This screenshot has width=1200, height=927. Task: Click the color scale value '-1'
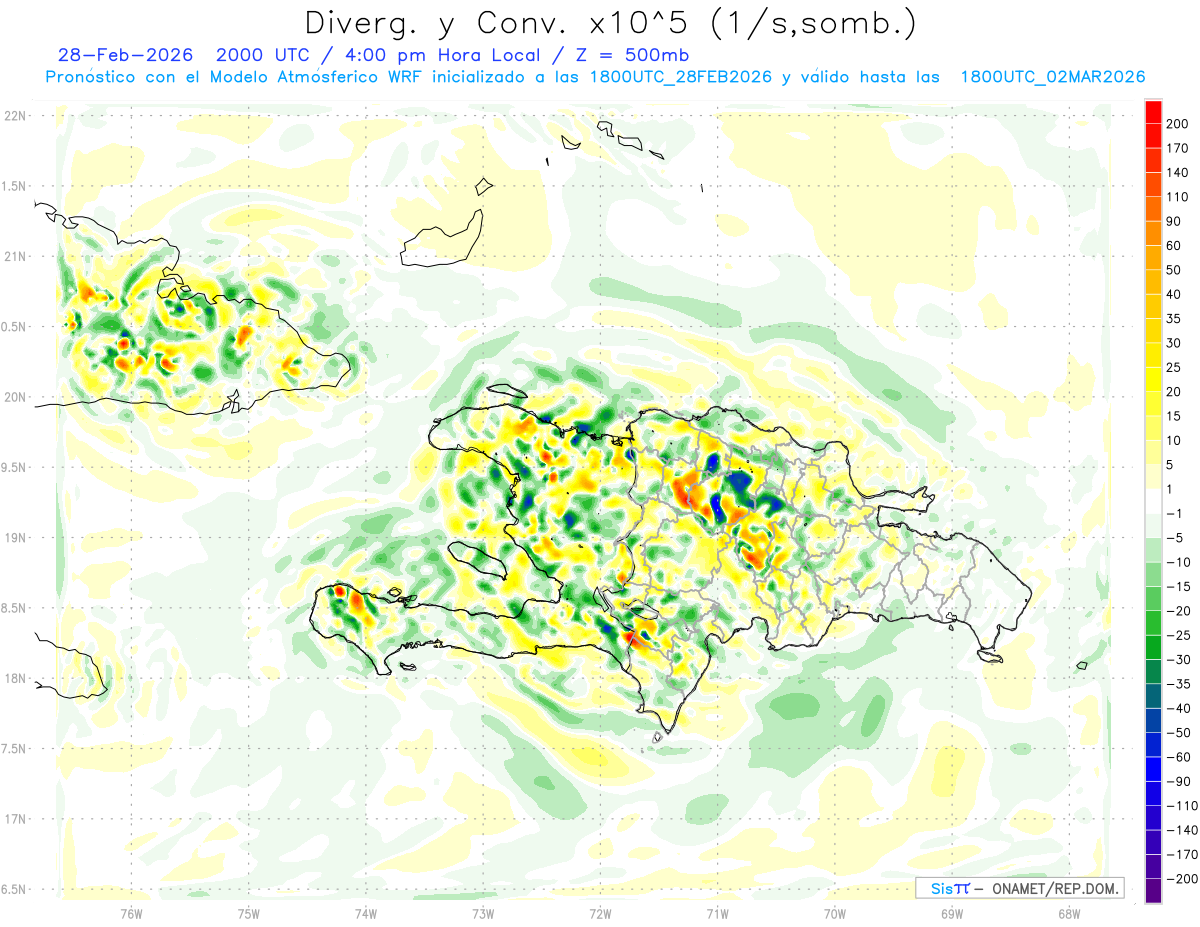pyautogui.click(x=1174, y=514)
